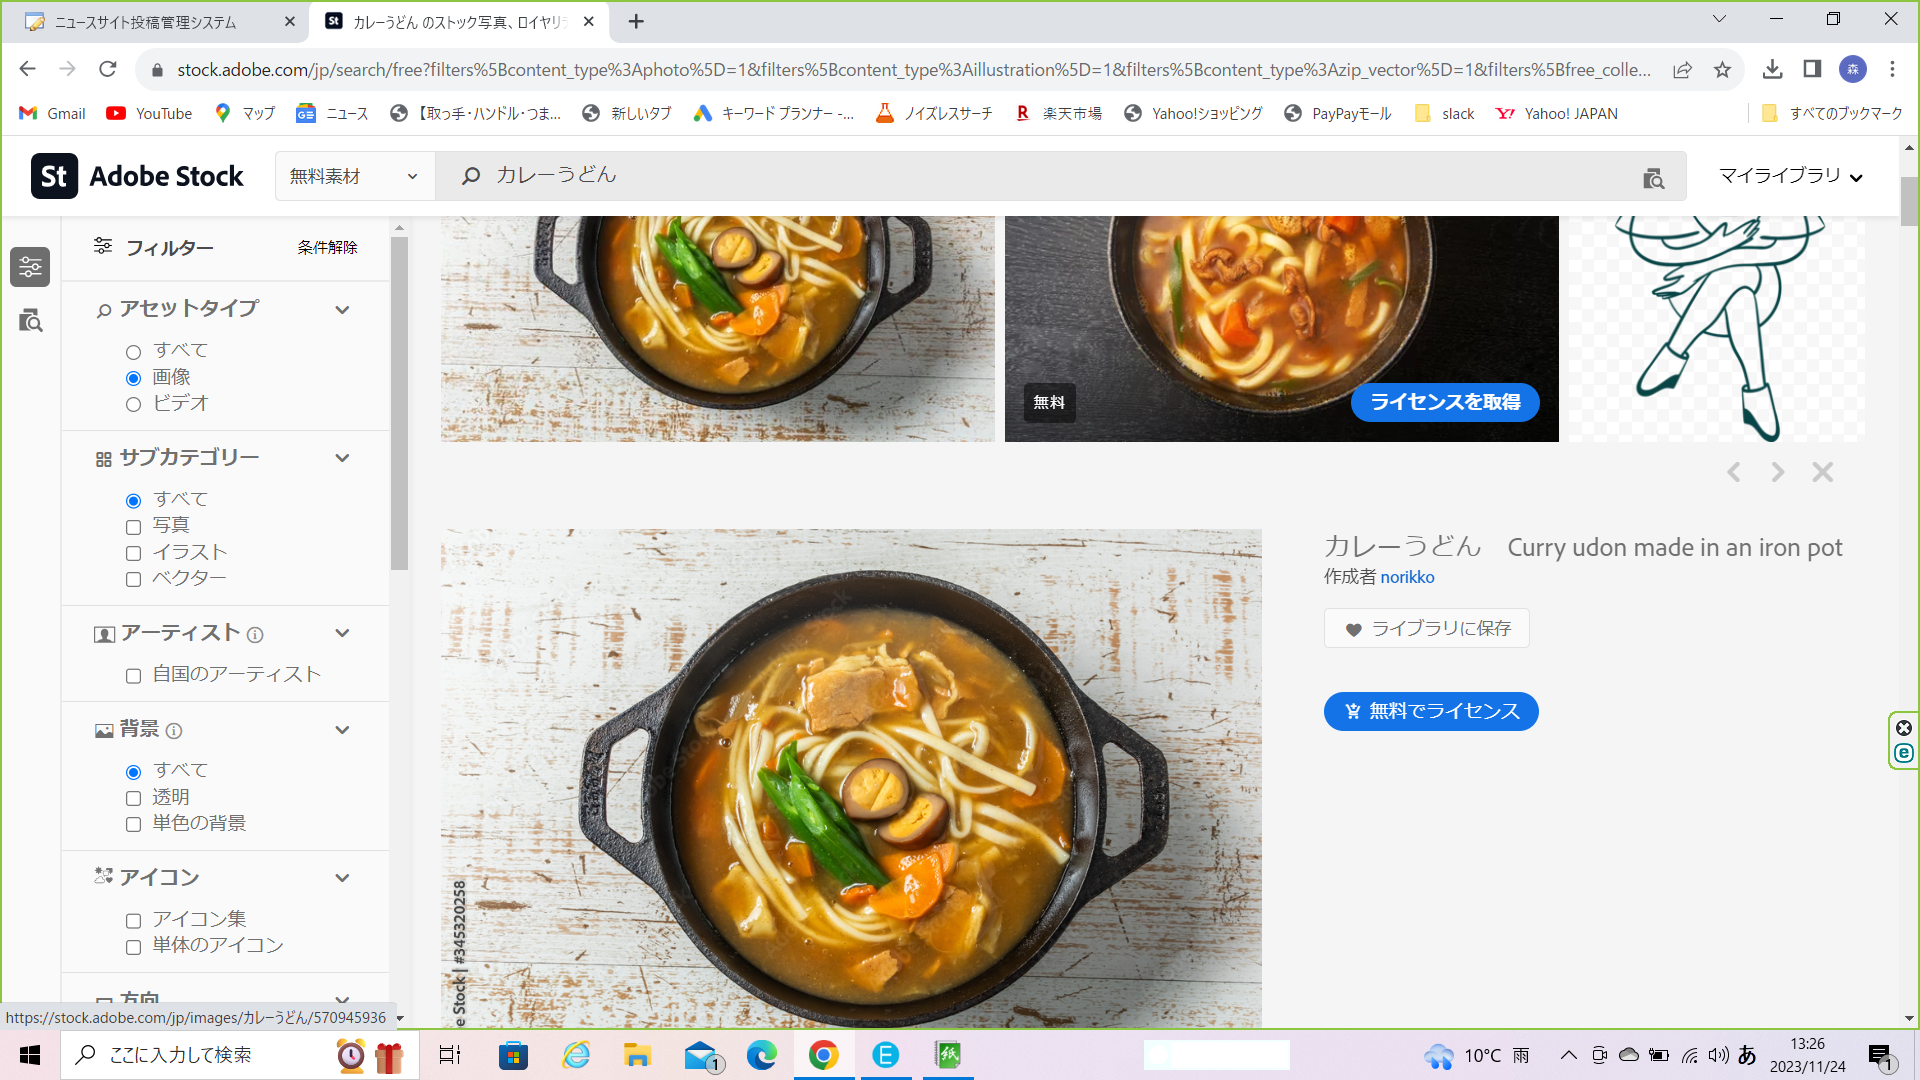Viewport: 1920px width, 1080px height.
Task: Open the tab search dropdown arrow
Action: click(1719, 19)
